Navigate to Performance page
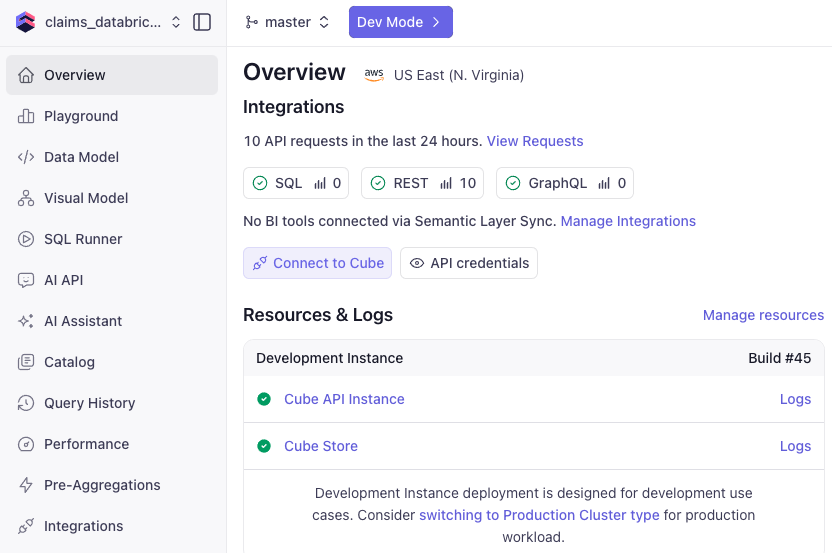The height and width of the screenshot is (553, 832). [x=112, y=444]
